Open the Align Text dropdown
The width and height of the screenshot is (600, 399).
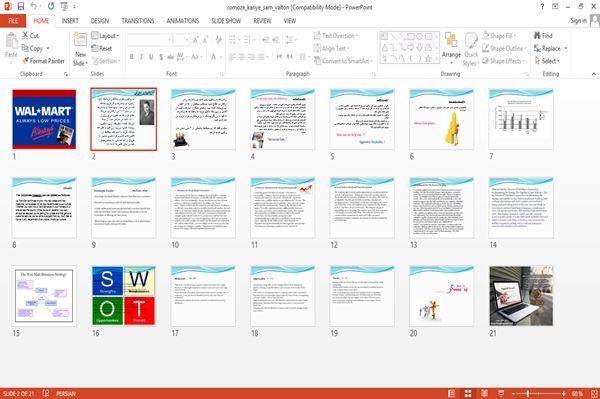(331, 48)
